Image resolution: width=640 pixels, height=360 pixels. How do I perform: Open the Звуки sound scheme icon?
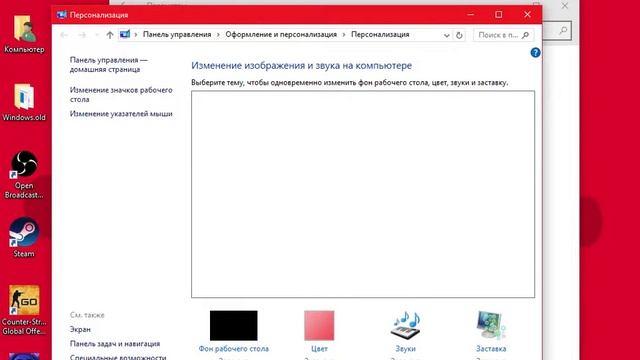point(405,325)
